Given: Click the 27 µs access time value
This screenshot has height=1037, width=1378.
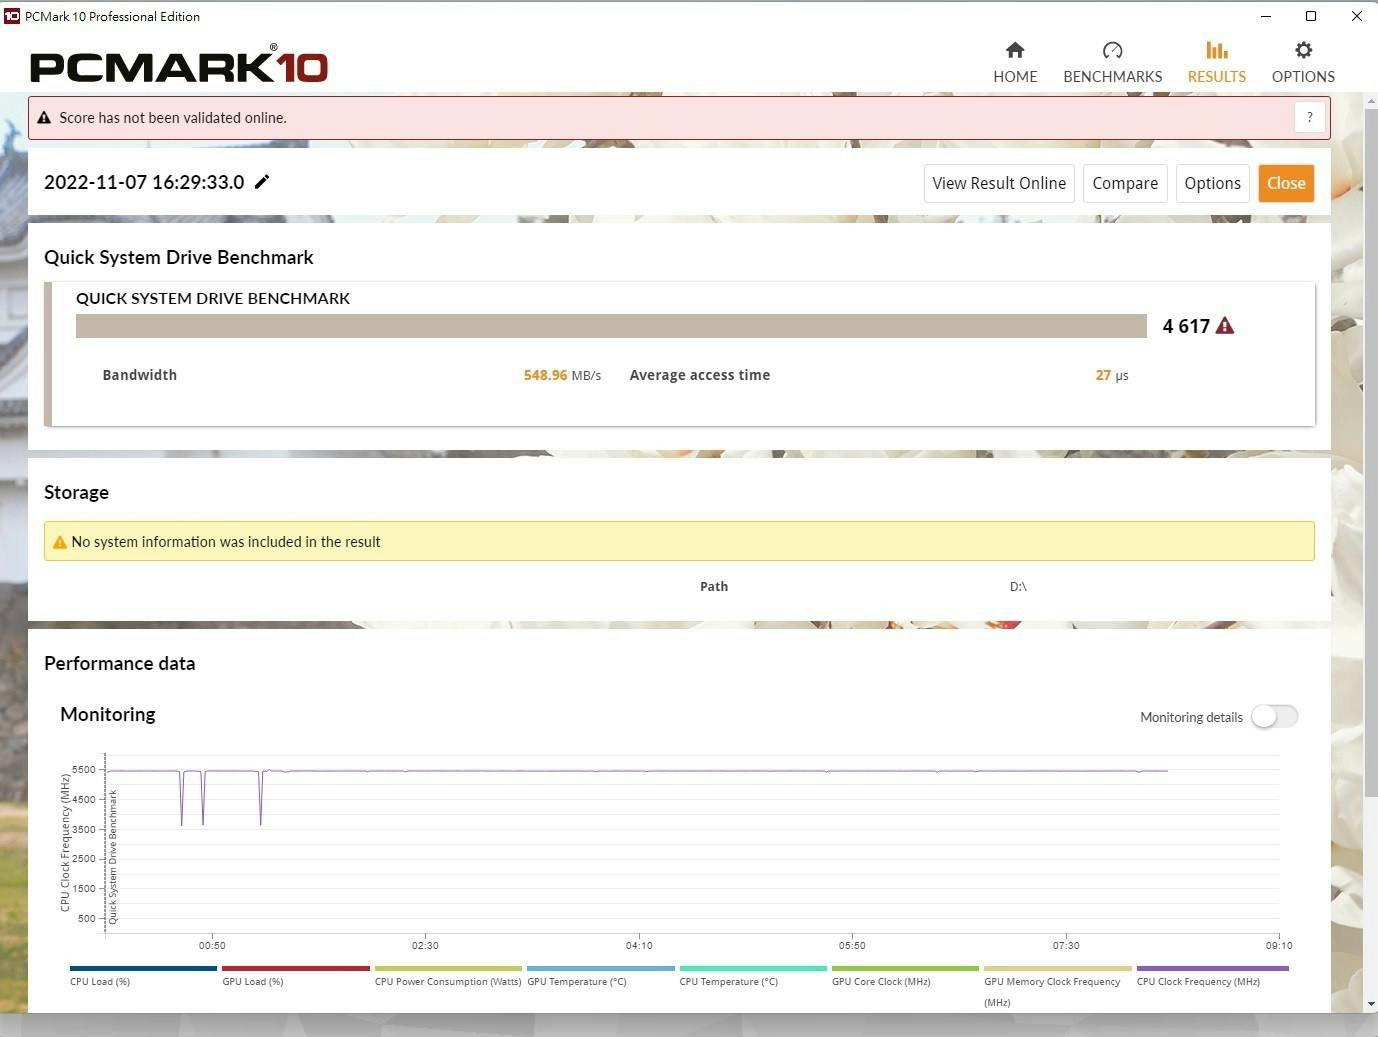Looking at the screenshot, I should coord(1112,375).
